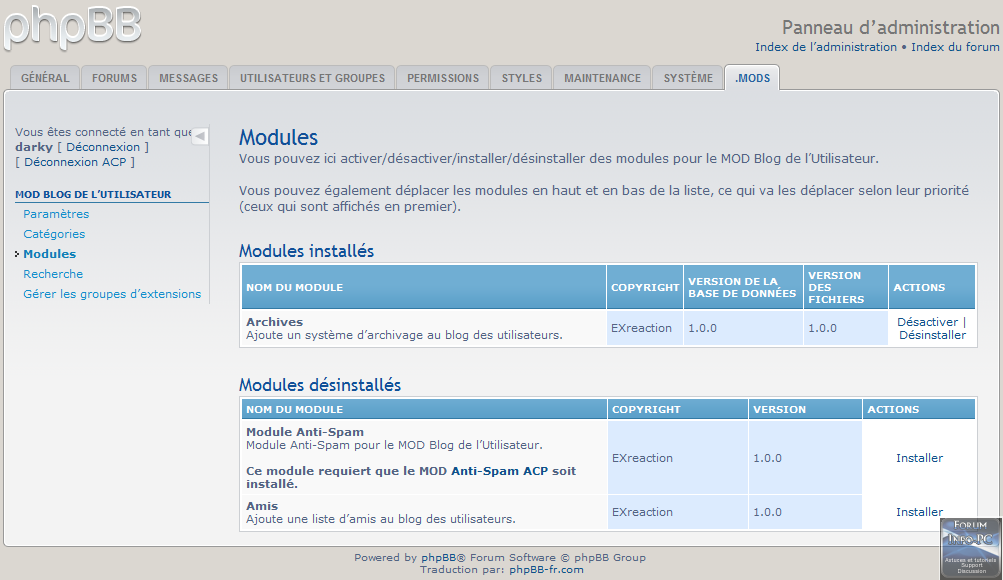Go to UTILISATEURS ET GROUPES tab
1003x580 pixels.
tap(312, 78)
